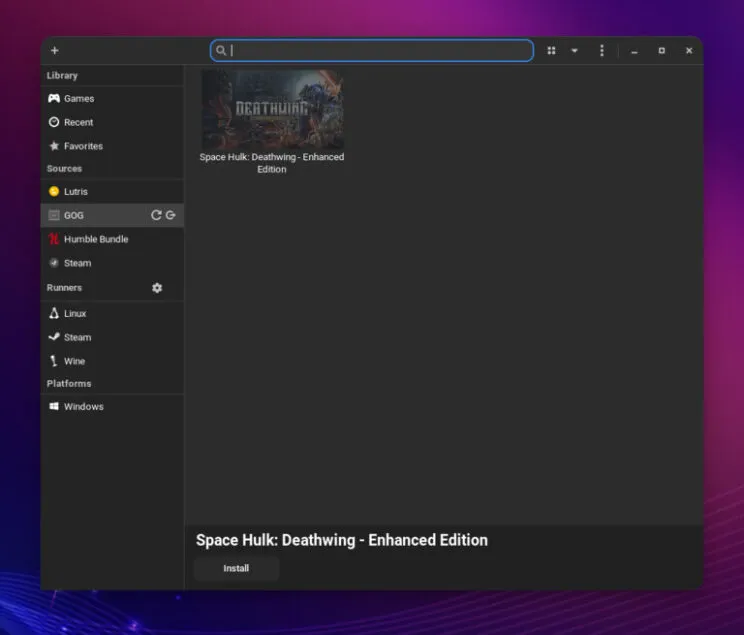Open the three-dot main menu
The width and height of the screenshot is (744, 635).
click(602, 50)
